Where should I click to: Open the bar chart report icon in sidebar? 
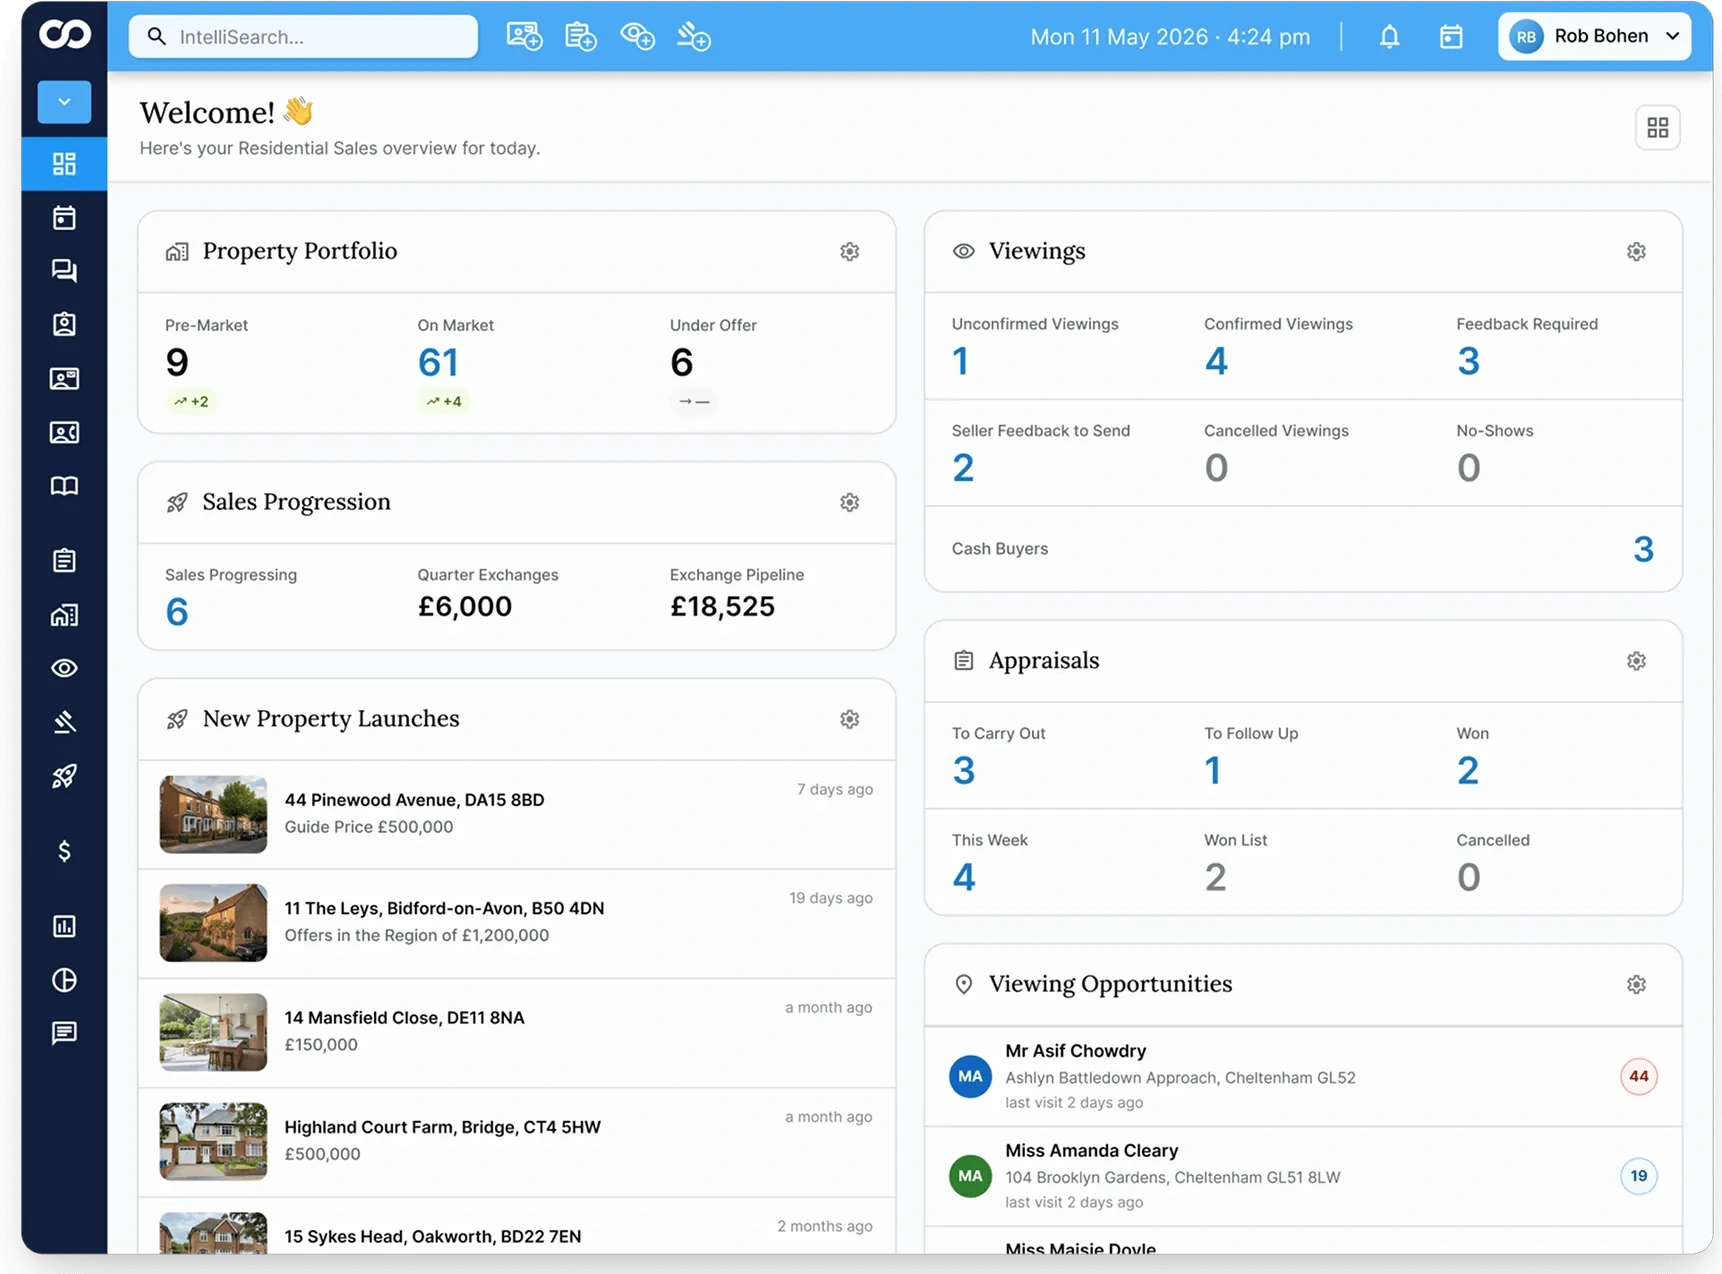(64, 926)
